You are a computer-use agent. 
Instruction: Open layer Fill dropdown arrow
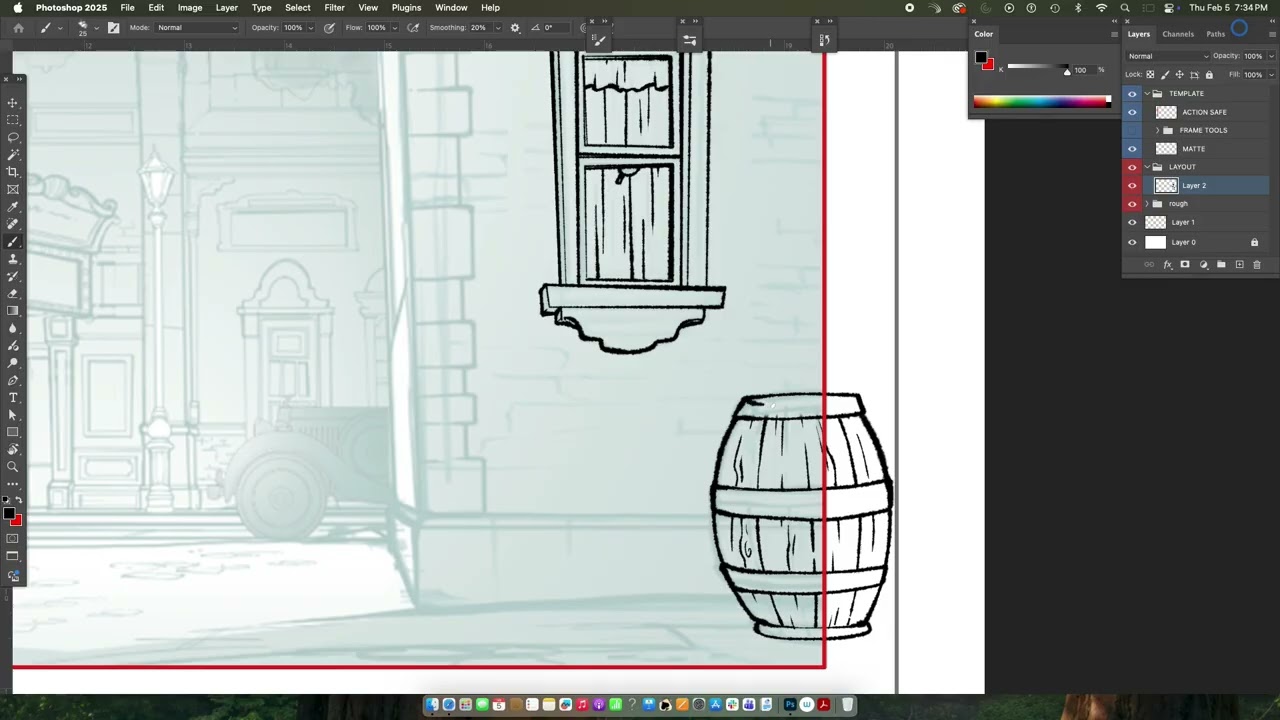point(1271,75)
